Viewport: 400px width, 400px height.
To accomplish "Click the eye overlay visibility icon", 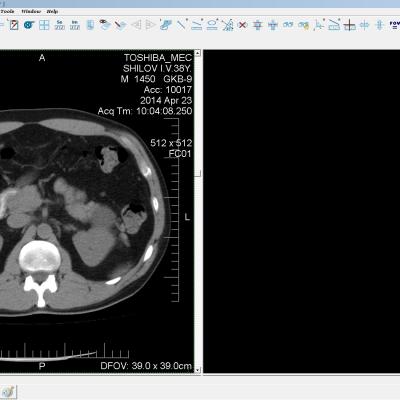I will pyautogui.click(x=105, y=25).
